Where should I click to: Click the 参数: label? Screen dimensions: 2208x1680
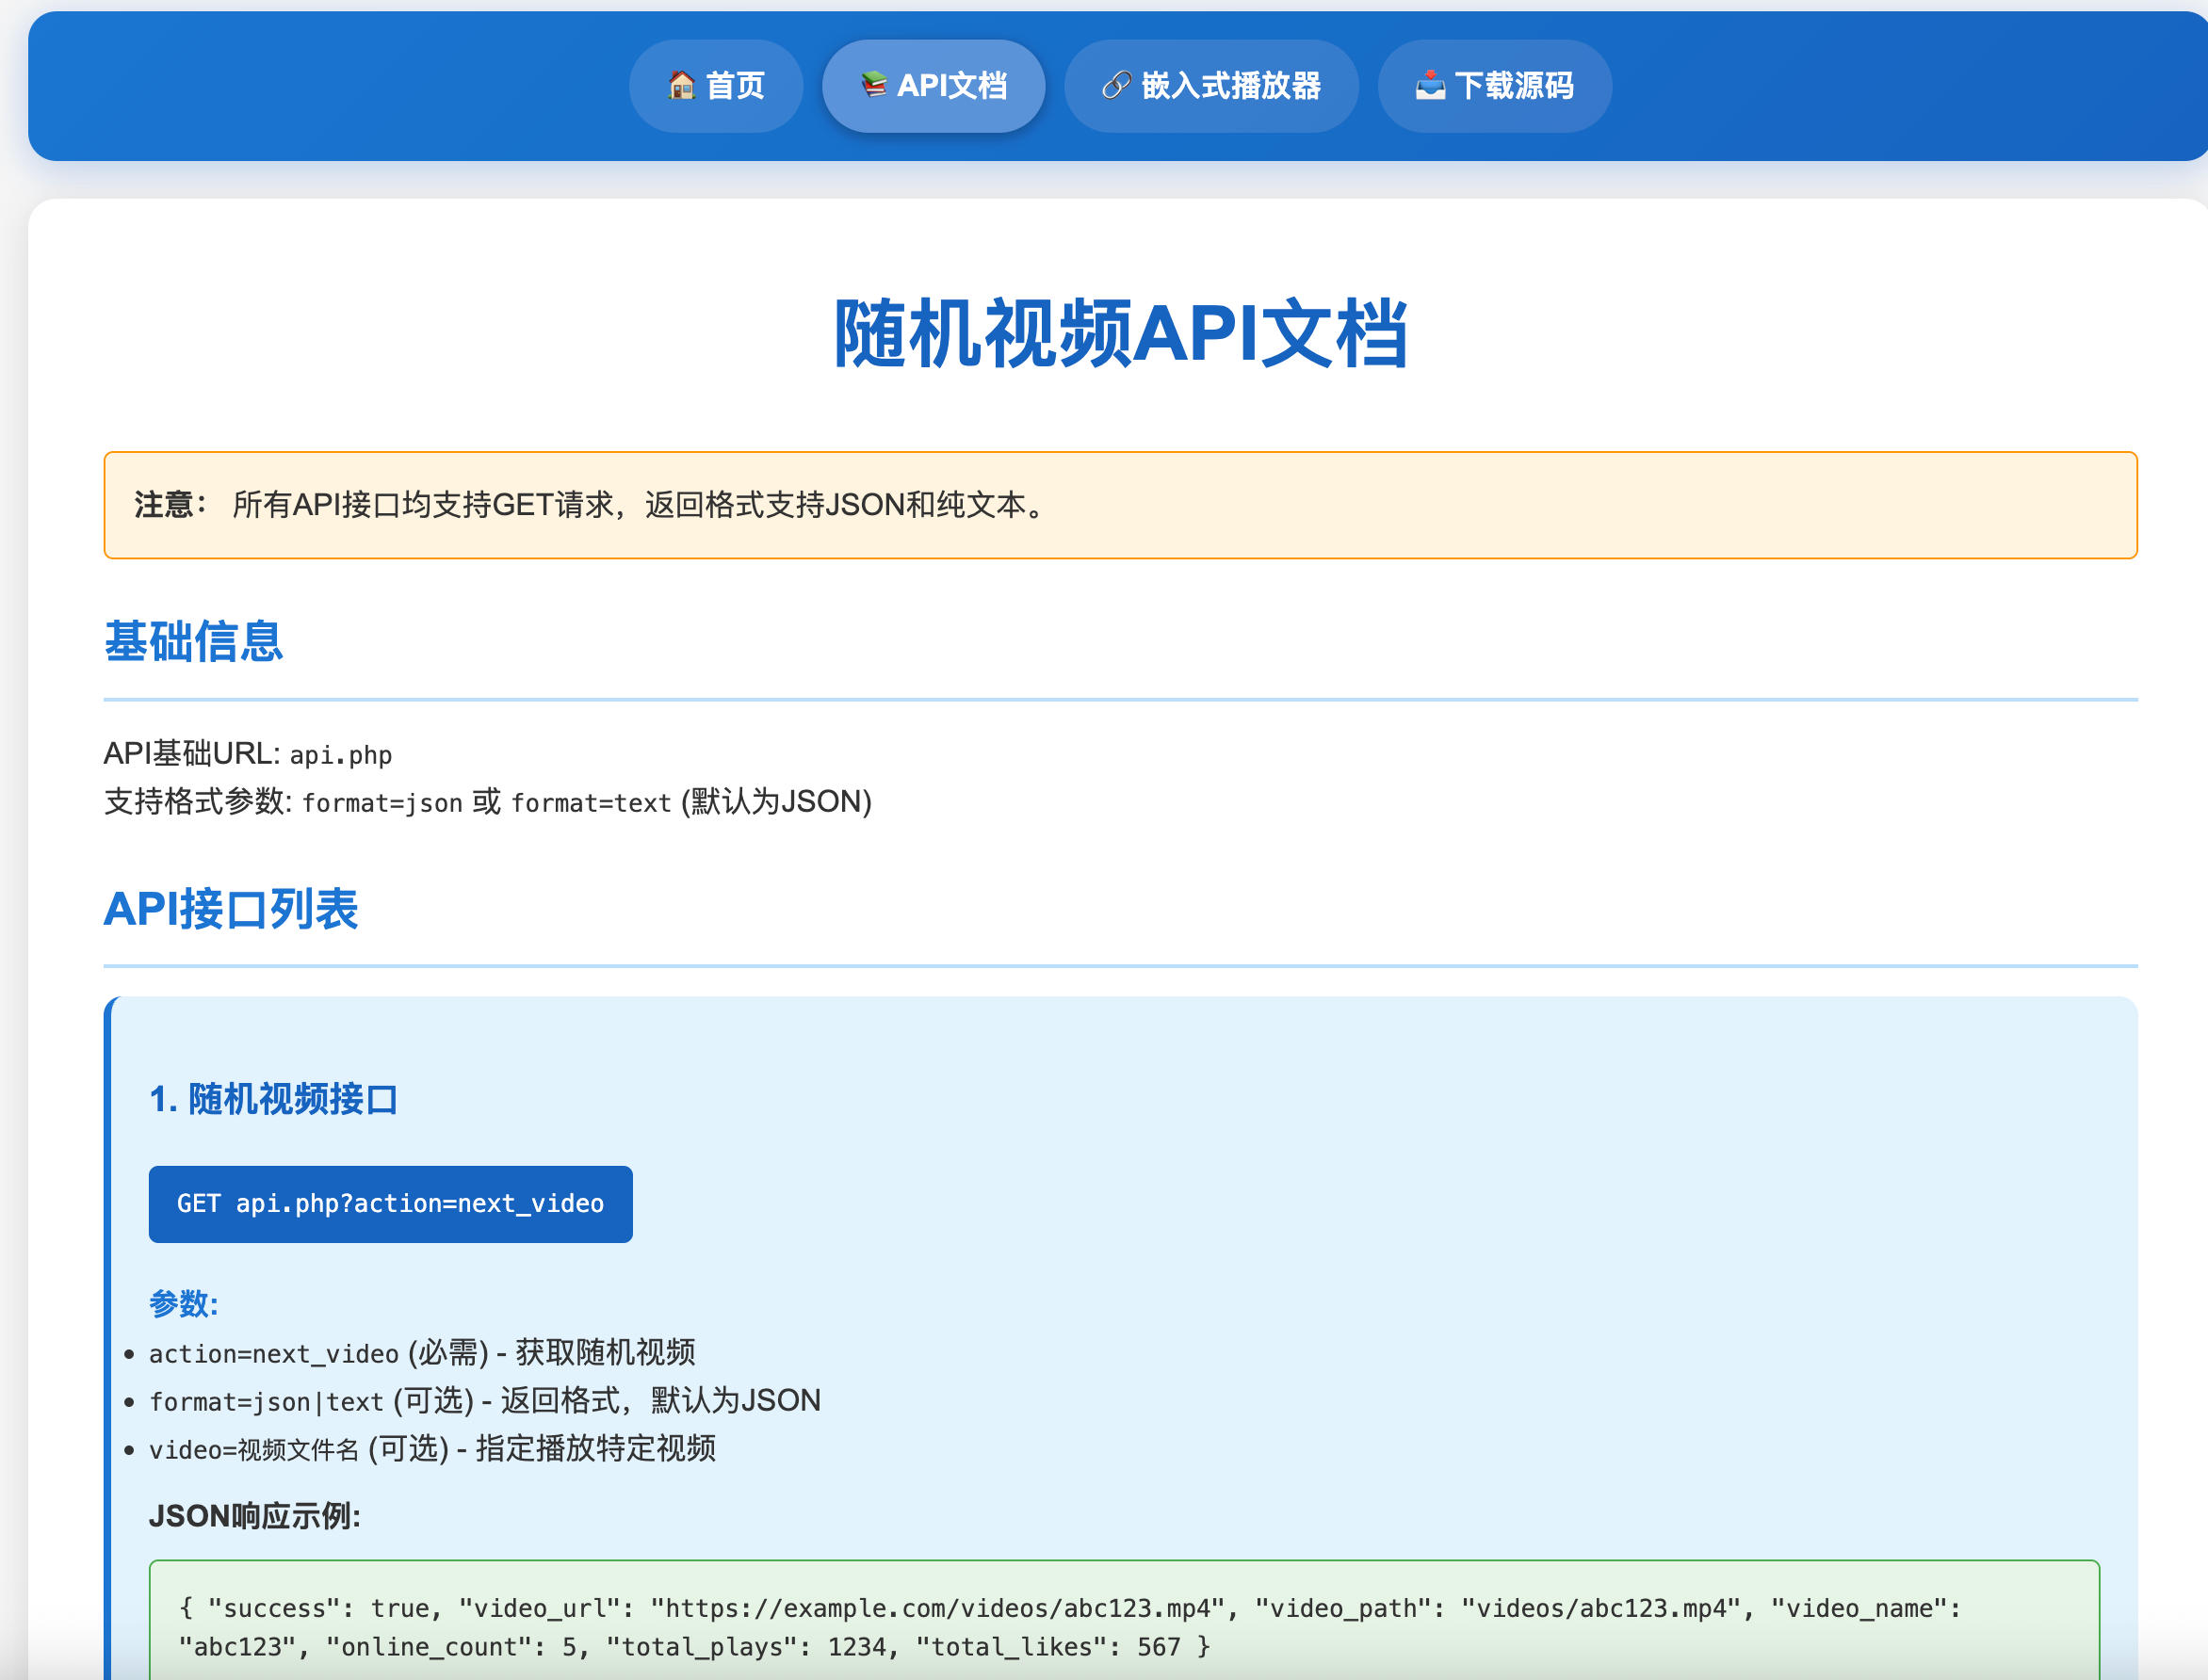click(184, 1304)
